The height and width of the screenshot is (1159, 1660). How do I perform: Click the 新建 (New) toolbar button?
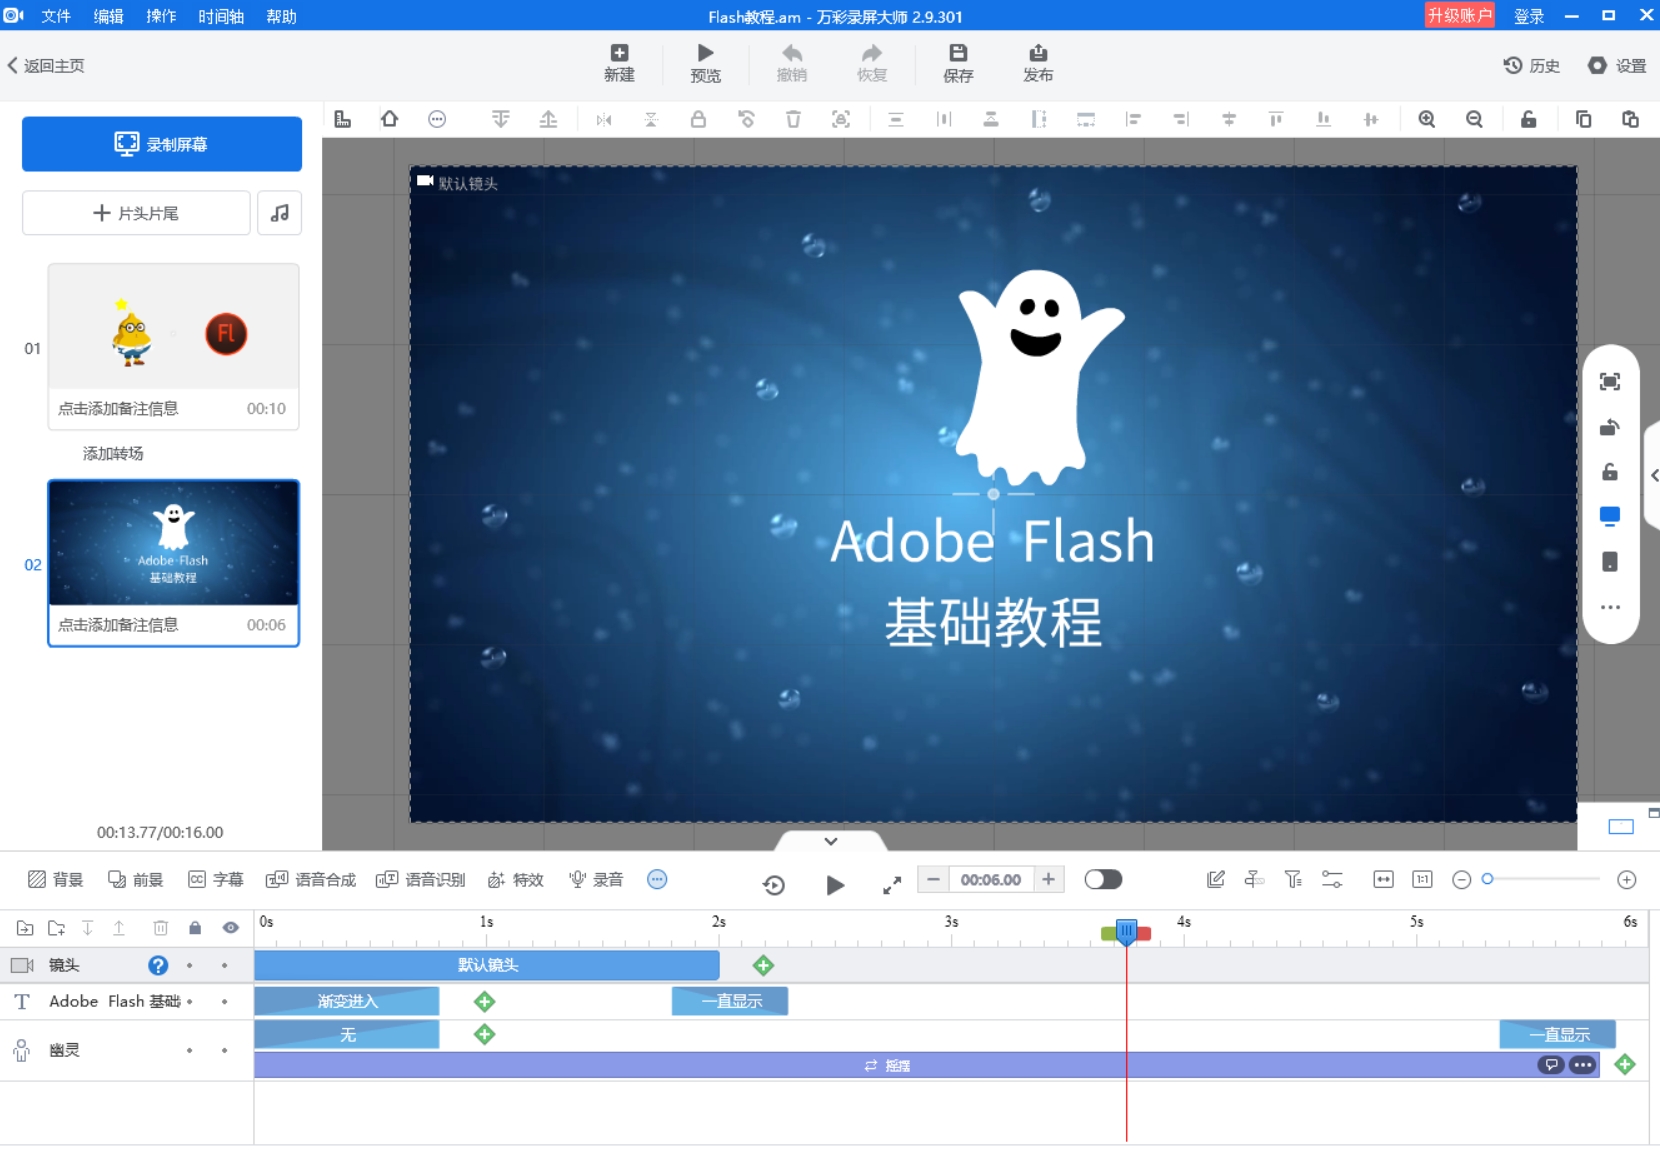(619, 63)
